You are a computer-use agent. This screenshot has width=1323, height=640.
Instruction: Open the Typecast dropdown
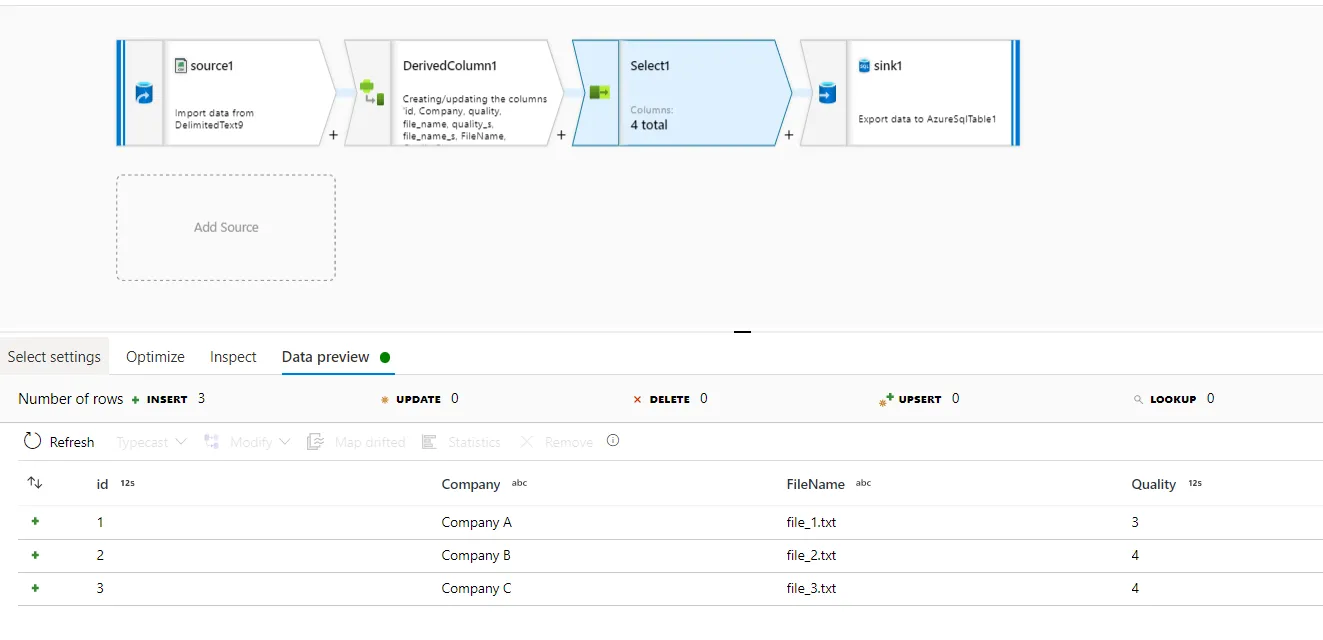click(151, 442)
